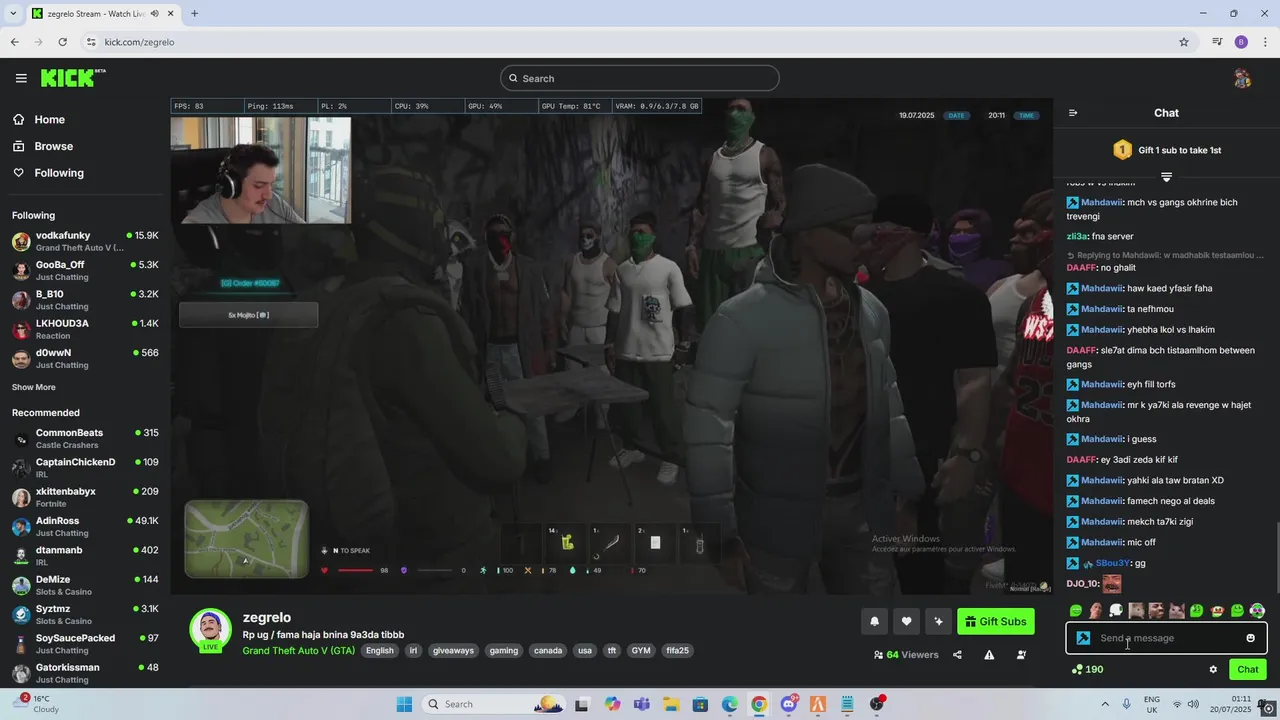Click the report warning triangle icon
Image resolution: width=1280 pixels, height=720 pixels.
(989, 655)
